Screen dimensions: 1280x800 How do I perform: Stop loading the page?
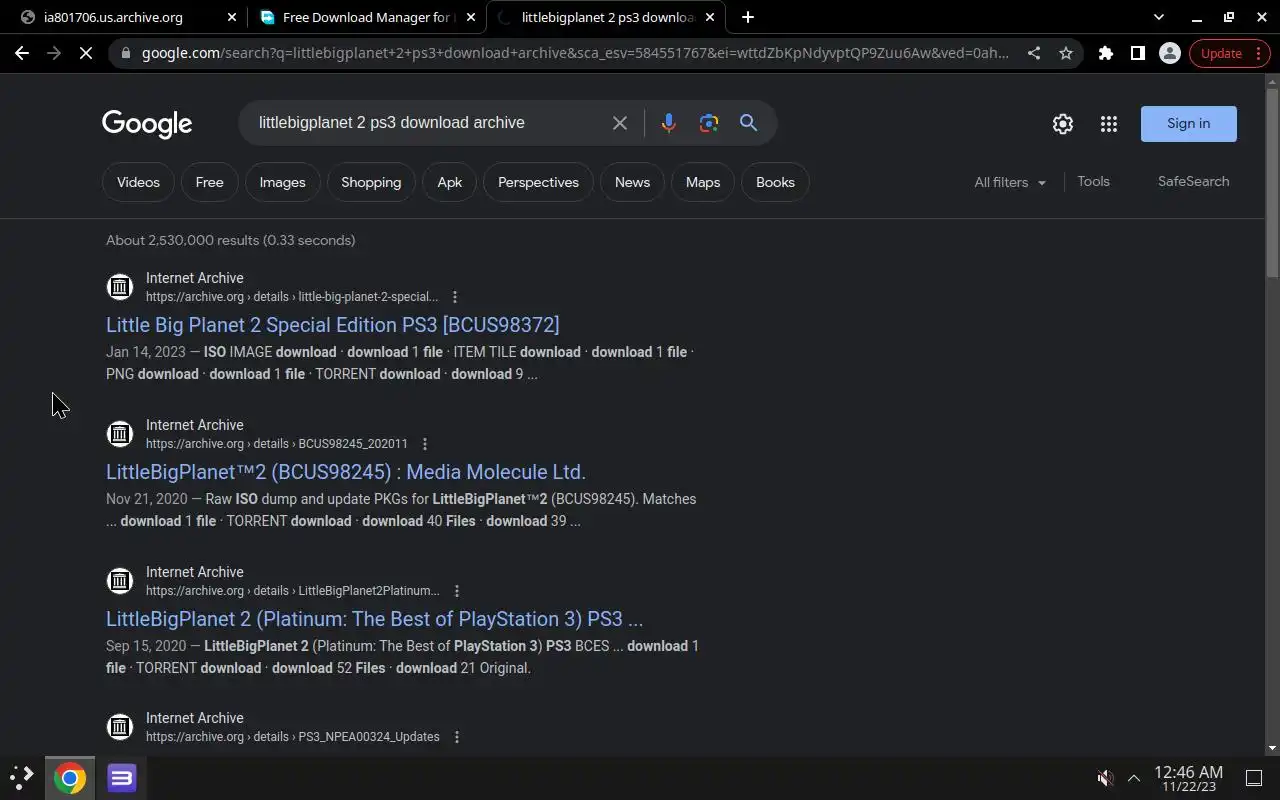[86, 53]
